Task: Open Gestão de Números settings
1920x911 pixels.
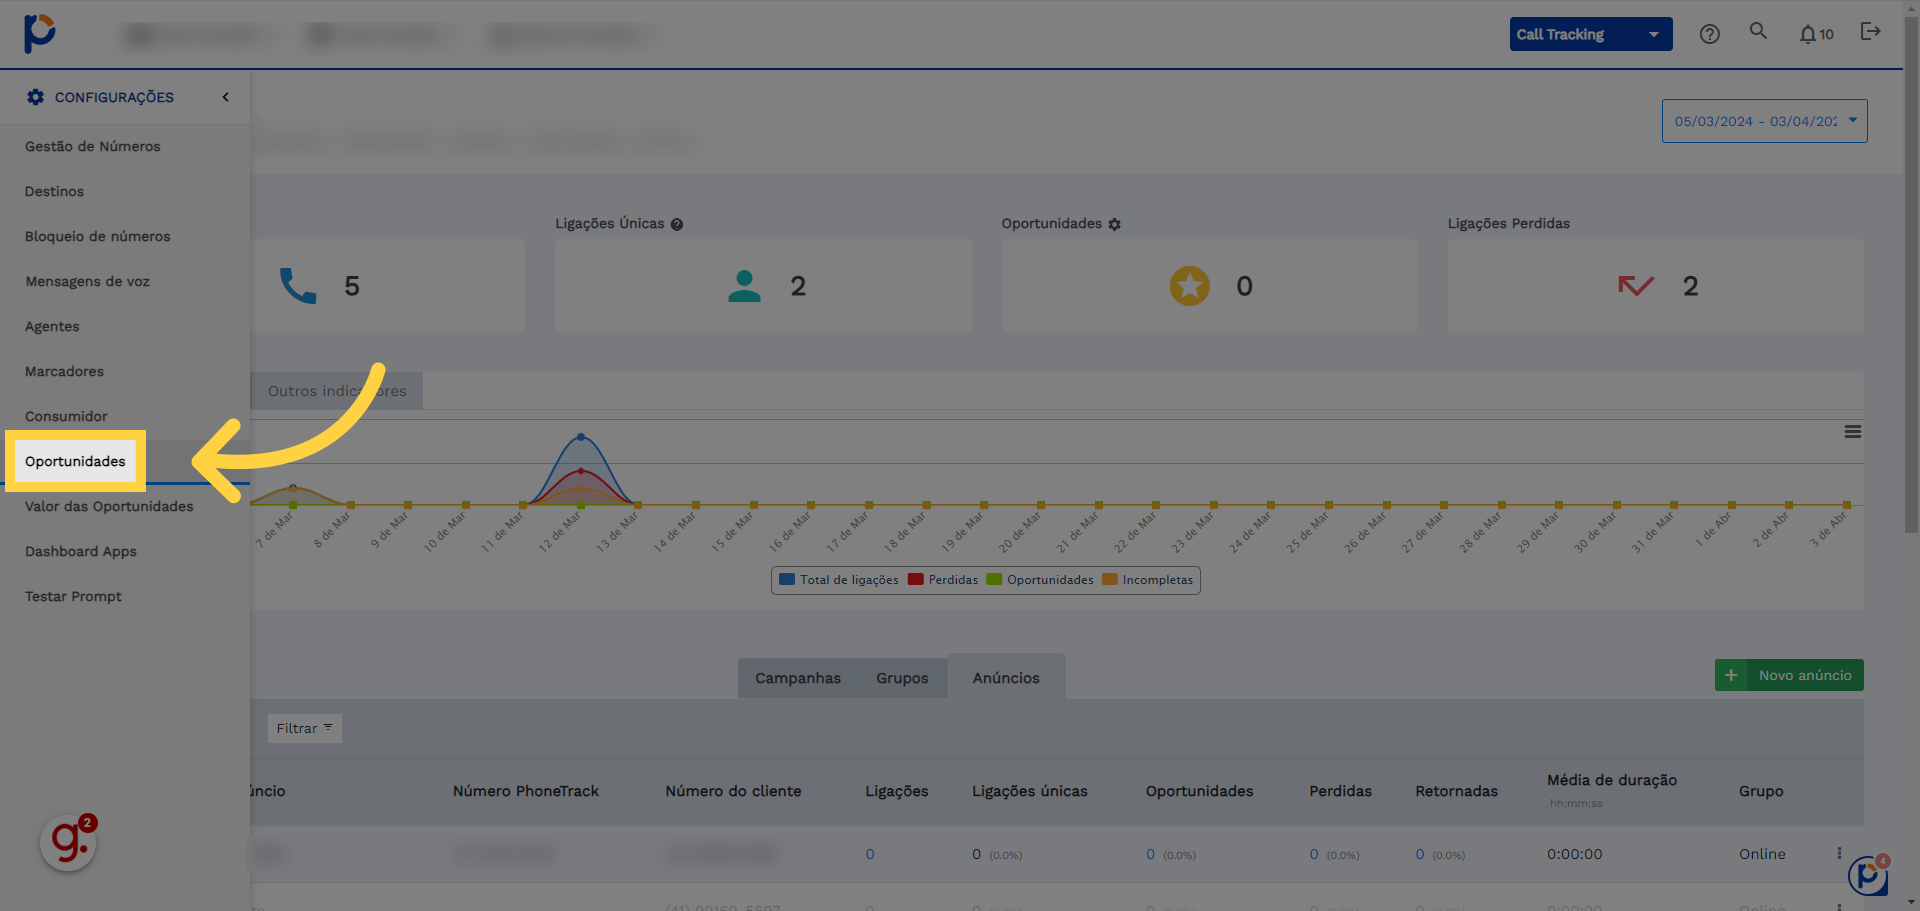Action: pyautogui.click(x=93, y=146)
